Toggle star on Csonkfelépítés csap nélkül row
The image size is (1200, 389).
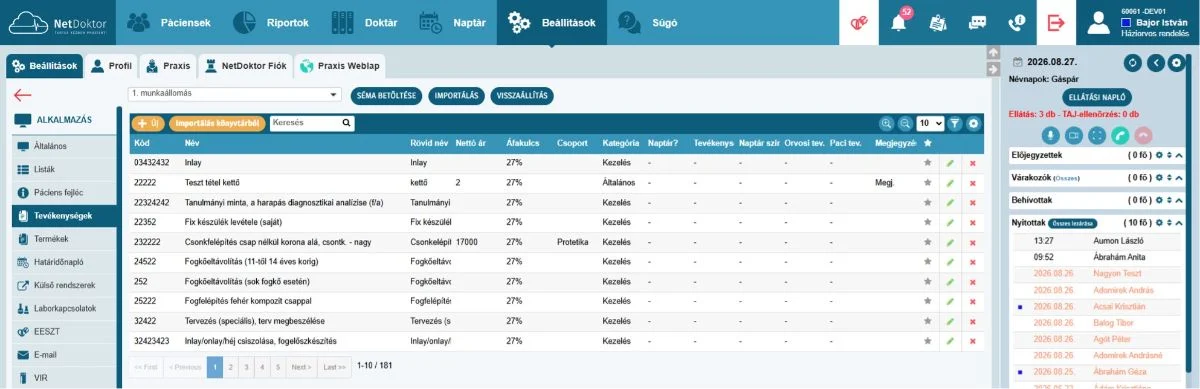coord(928,242)
